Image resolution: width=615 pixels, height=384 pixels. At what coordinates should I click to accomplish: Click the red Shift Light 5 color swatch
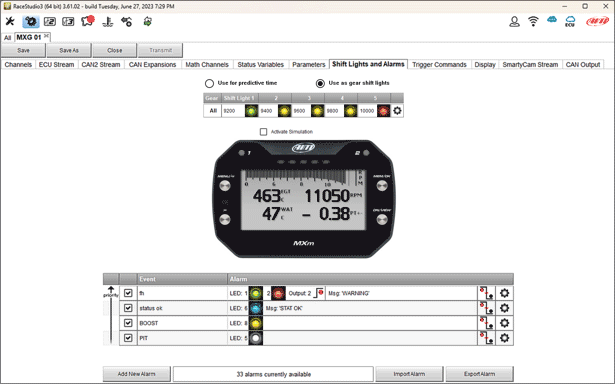(x=383, y=111)
